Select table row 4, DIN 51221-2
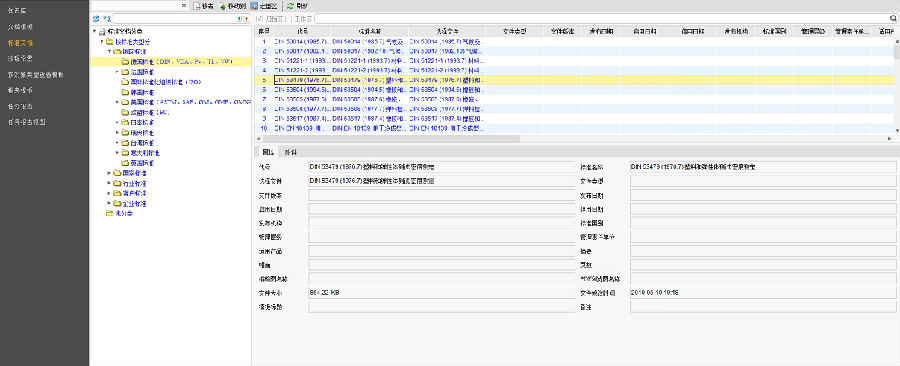The image size is (900, 366). (x=573, y=70)
